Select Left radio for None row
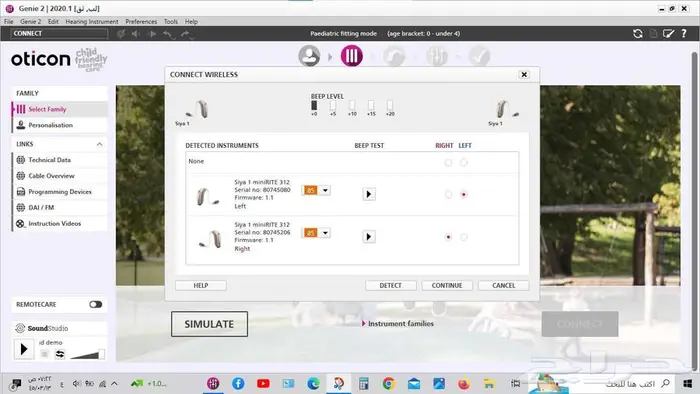 point(464,162)
